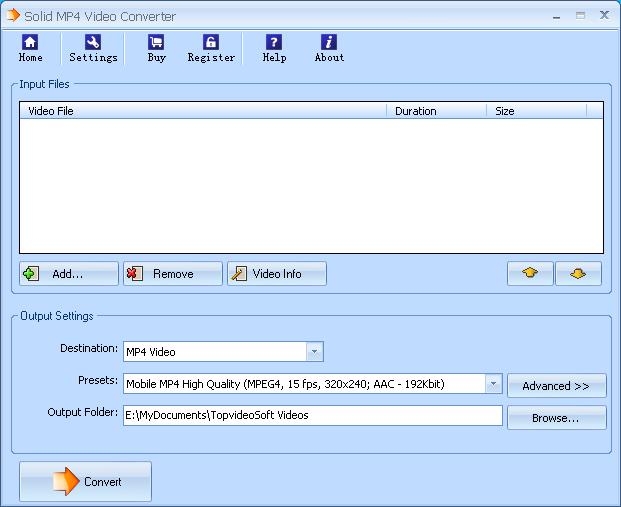
Task: Show the About info icon
Action: pos(329,42)
